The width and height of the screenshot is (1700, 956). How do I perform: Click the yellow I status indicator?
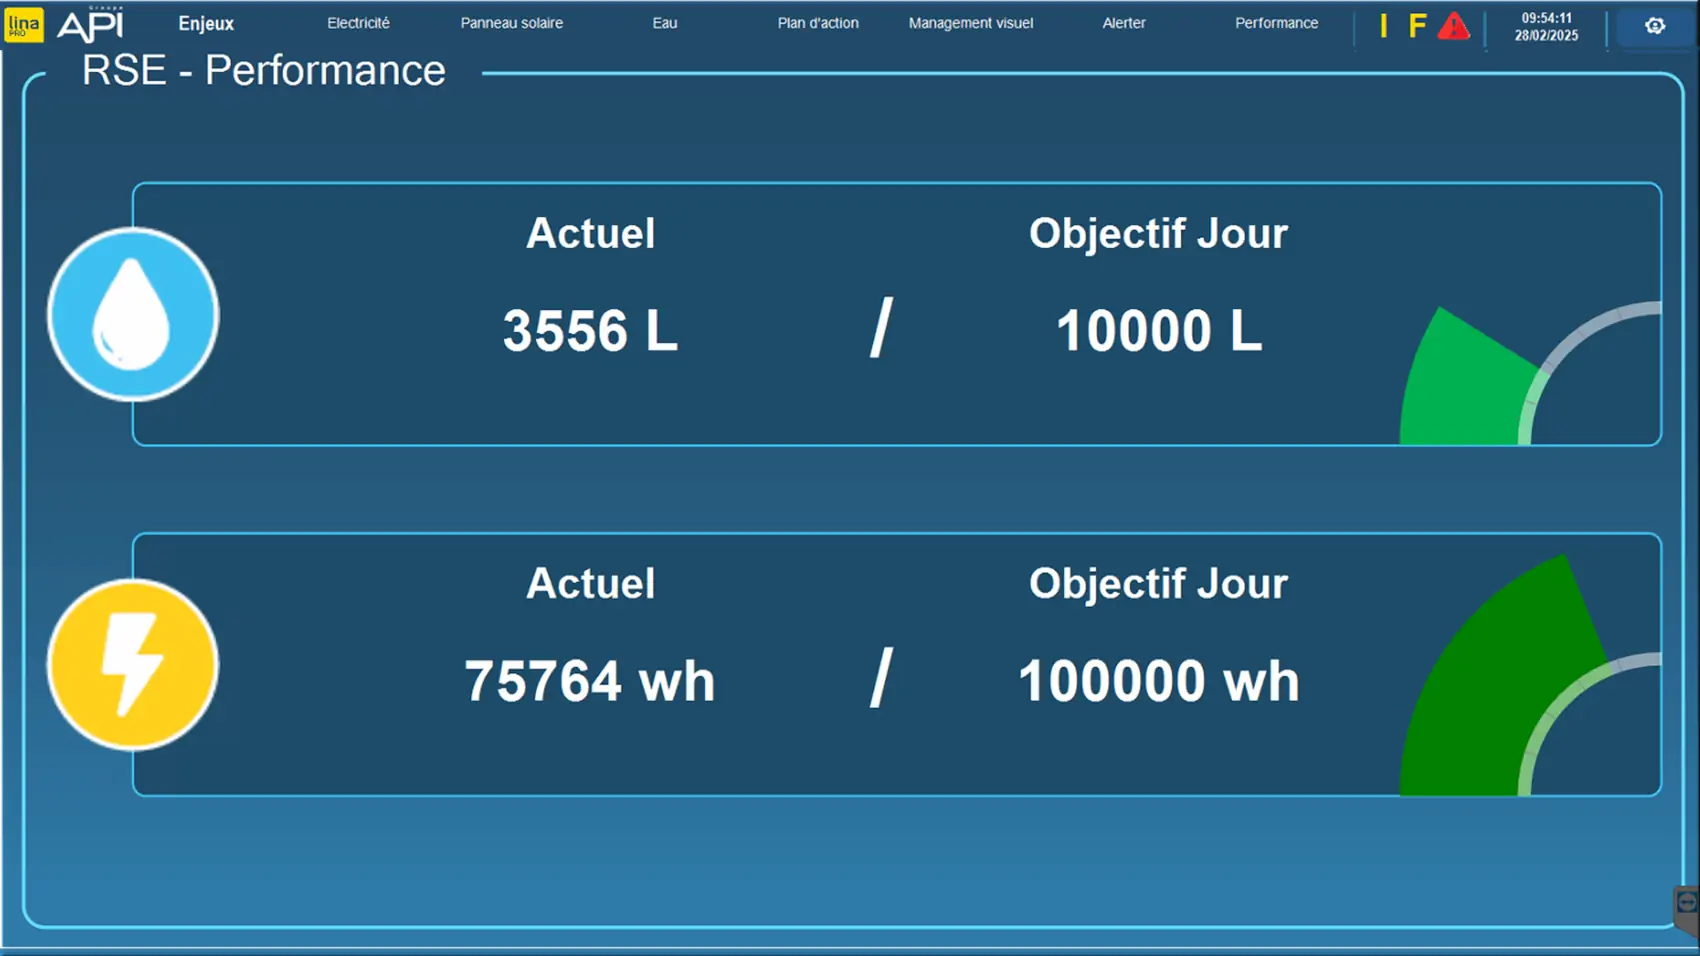[1383, 26]
